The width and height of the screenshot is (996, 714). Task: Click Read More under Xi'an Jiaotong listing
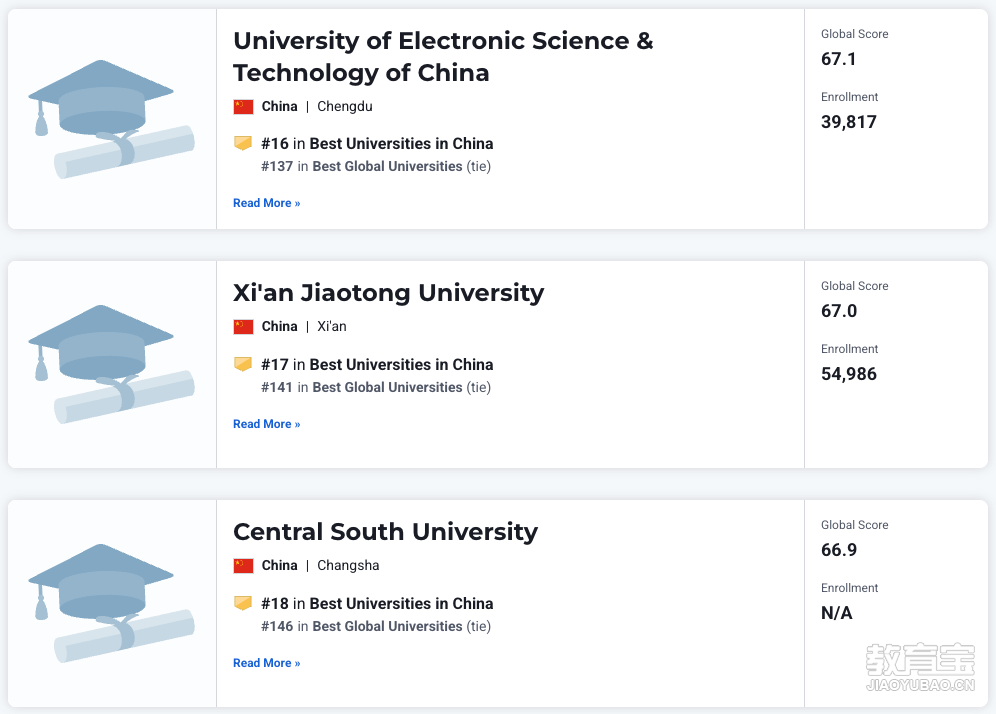click(x=267, y=424)
